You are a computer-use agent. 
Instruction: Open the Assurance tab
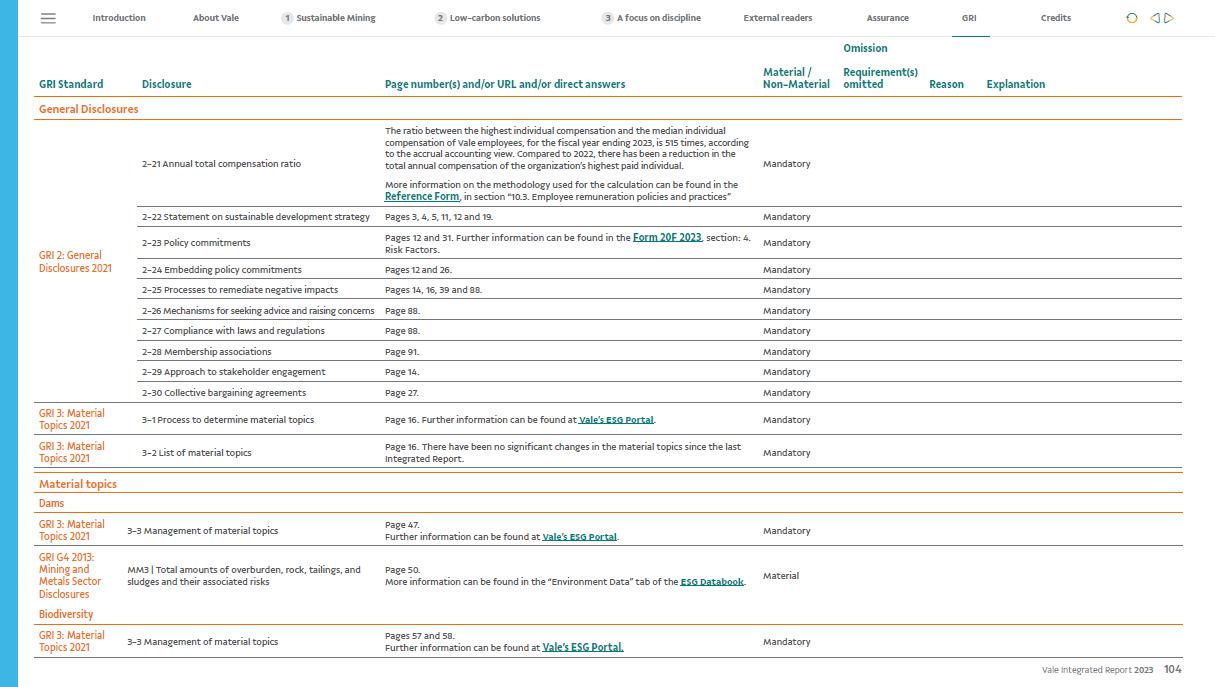pos(887,18)
